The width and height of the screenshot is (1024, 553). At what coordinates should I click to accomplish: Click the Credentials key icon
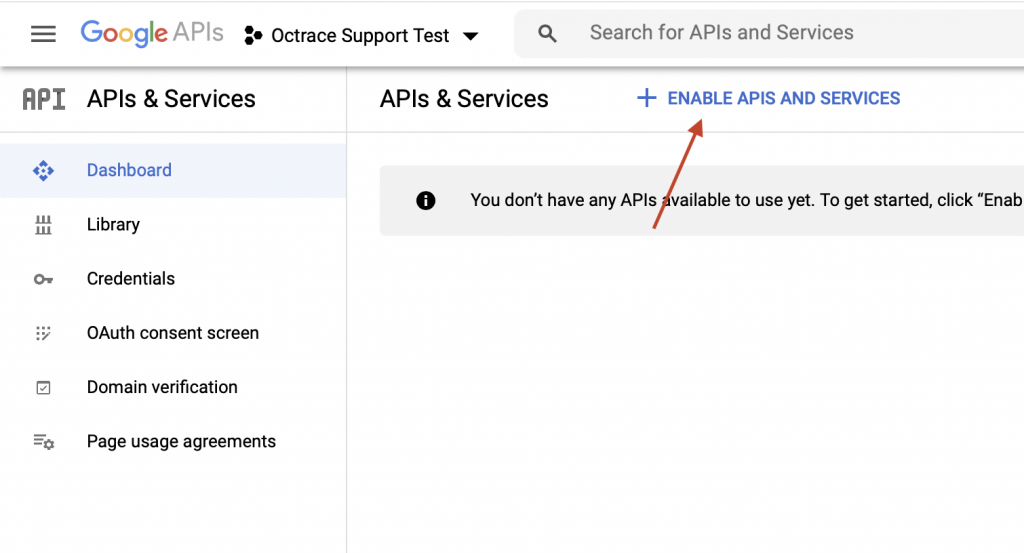(43, 279)
